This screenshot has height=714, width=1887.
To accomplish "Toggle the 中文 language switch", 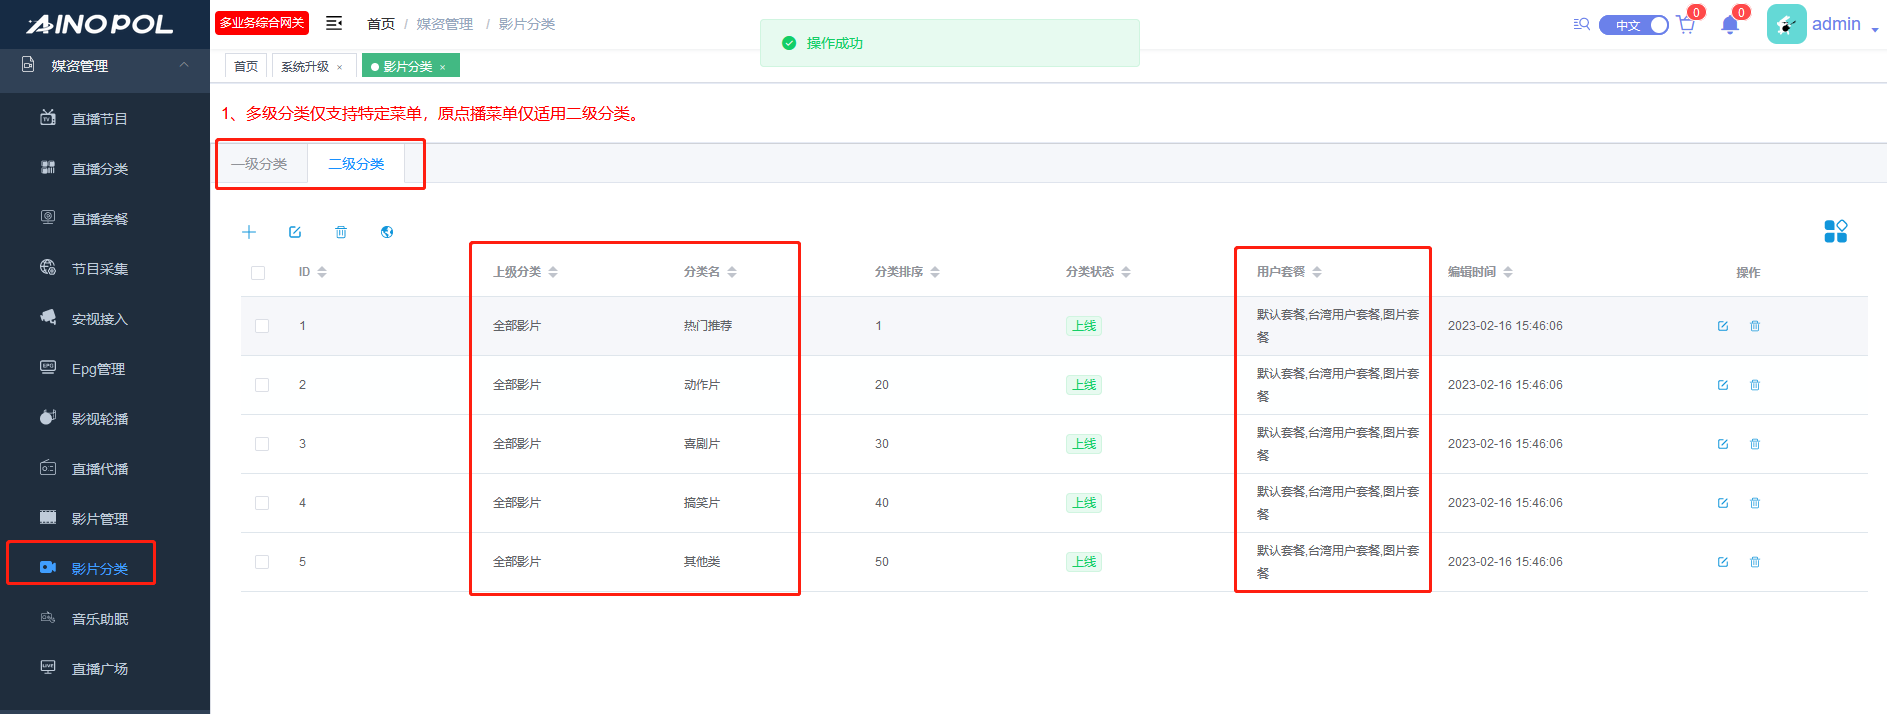I will (1633, 25).
